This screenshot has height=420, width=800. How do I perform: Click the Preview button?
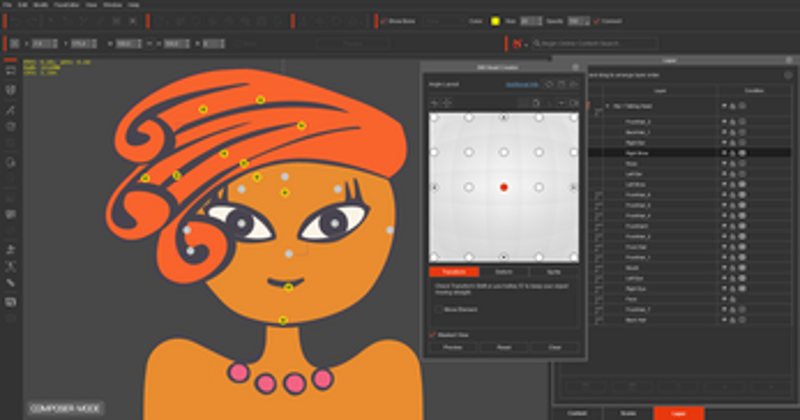tap(453, 348)
